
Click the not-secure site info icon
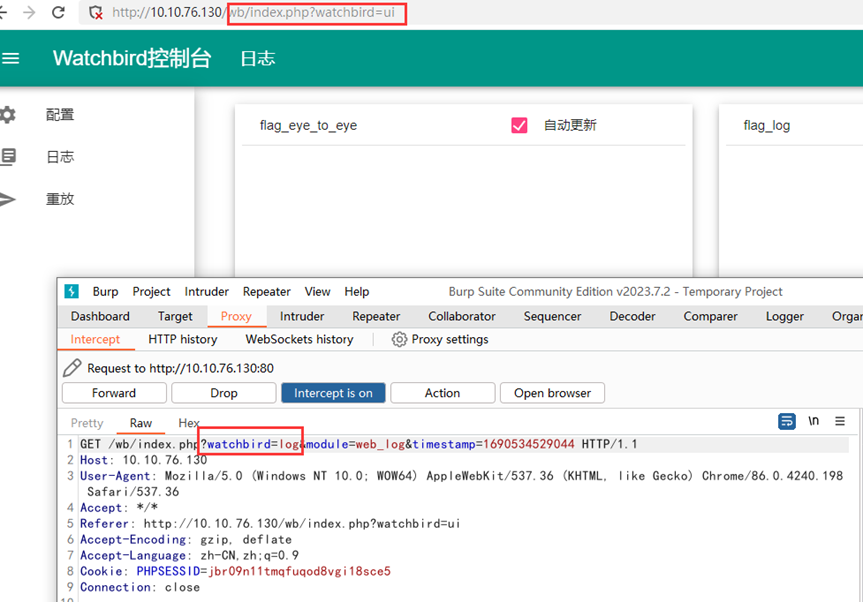point(96,13)
